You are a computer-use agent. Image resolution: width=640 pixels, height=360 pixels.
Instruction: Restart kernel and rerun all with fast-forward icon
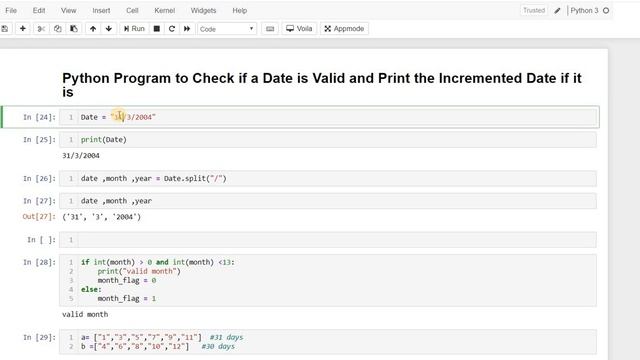187,29
